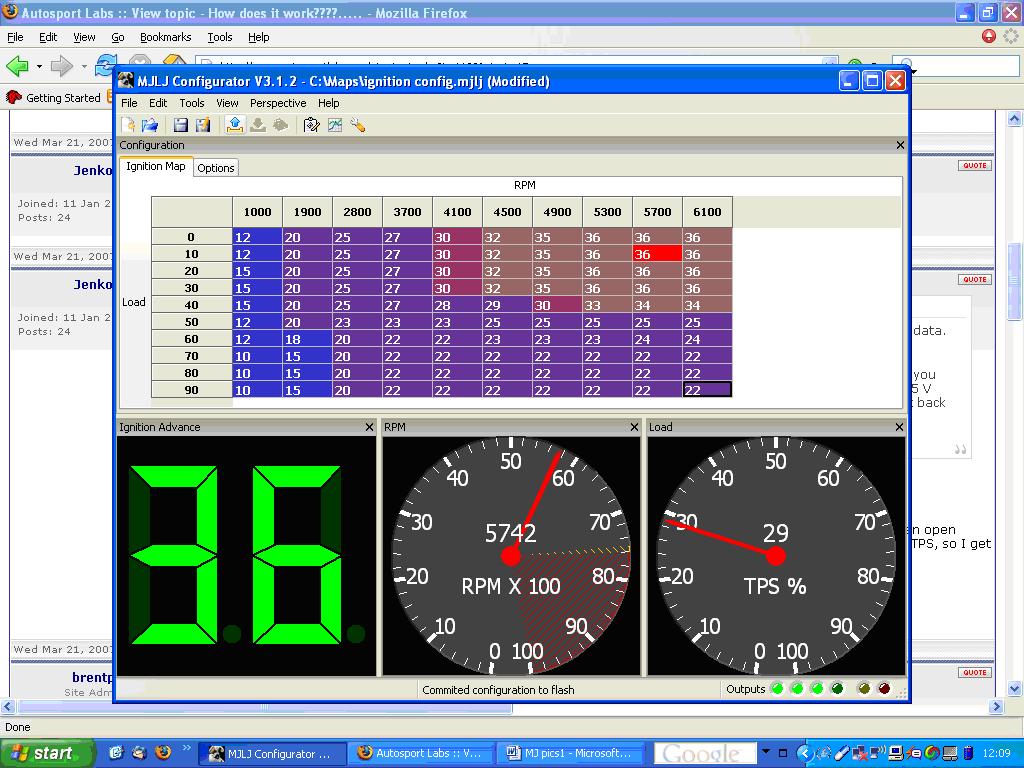Click the red Getting Started bookmark icon

[x=14, y=98]
